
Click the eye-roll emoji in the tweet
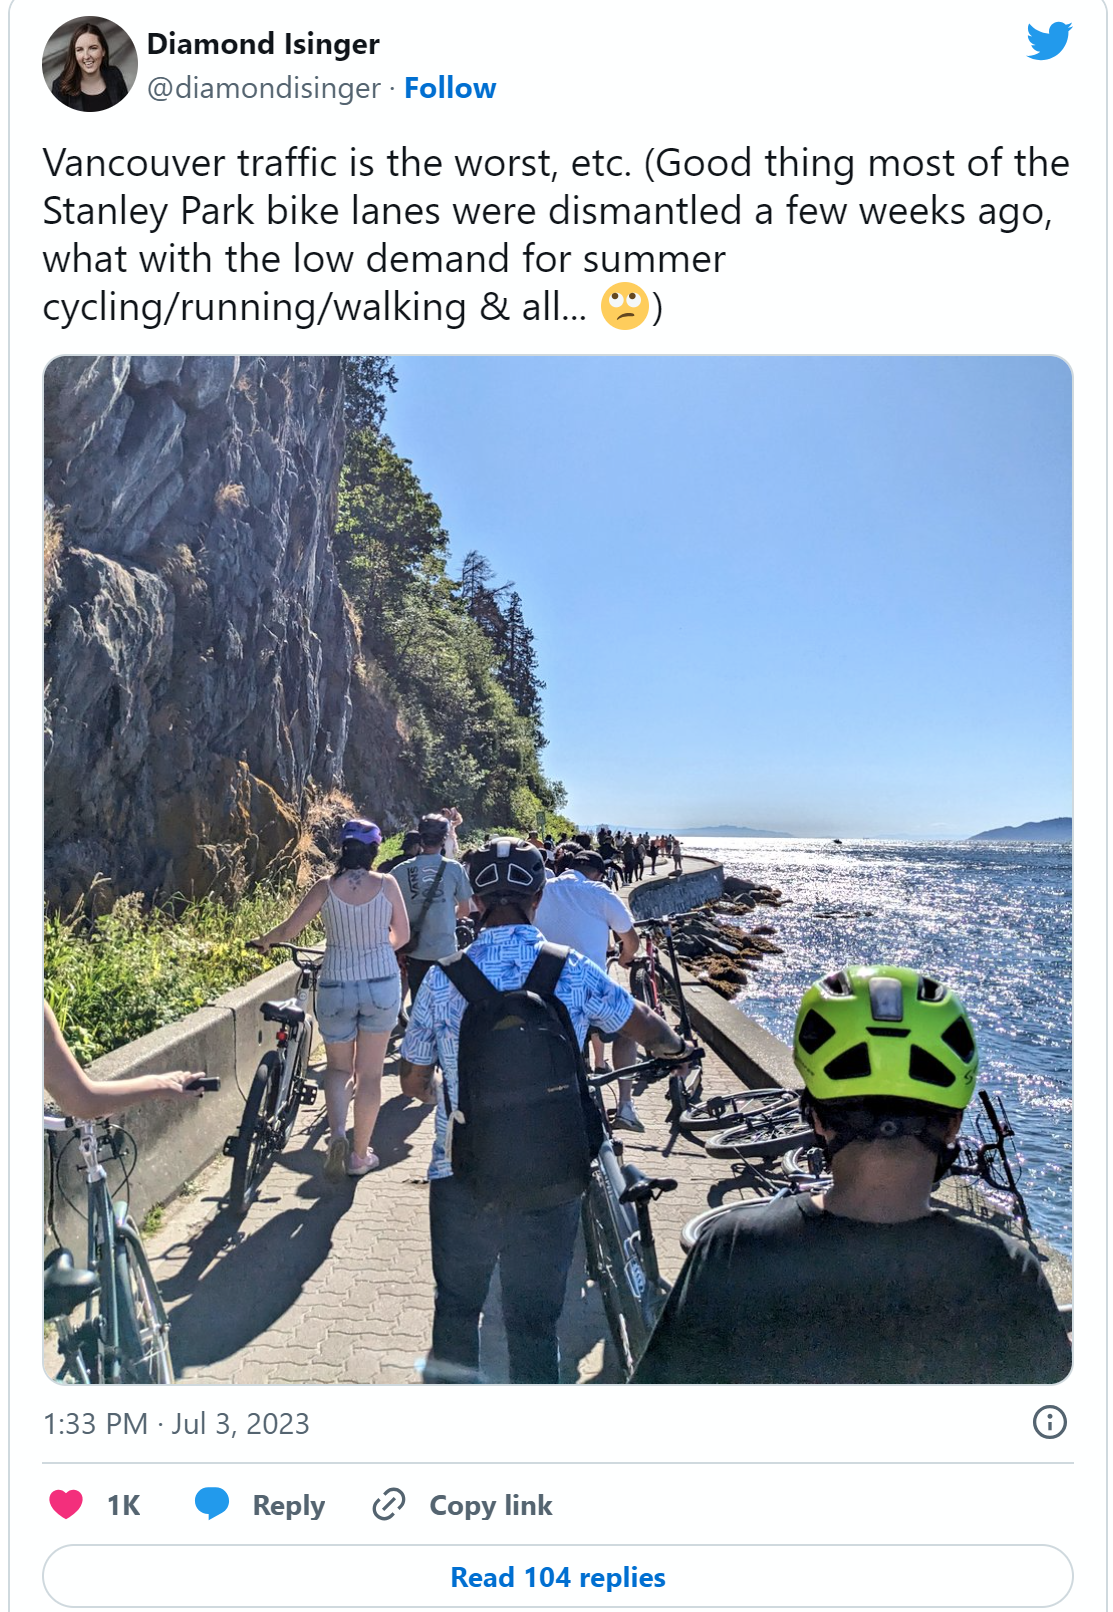coord(625,306)
